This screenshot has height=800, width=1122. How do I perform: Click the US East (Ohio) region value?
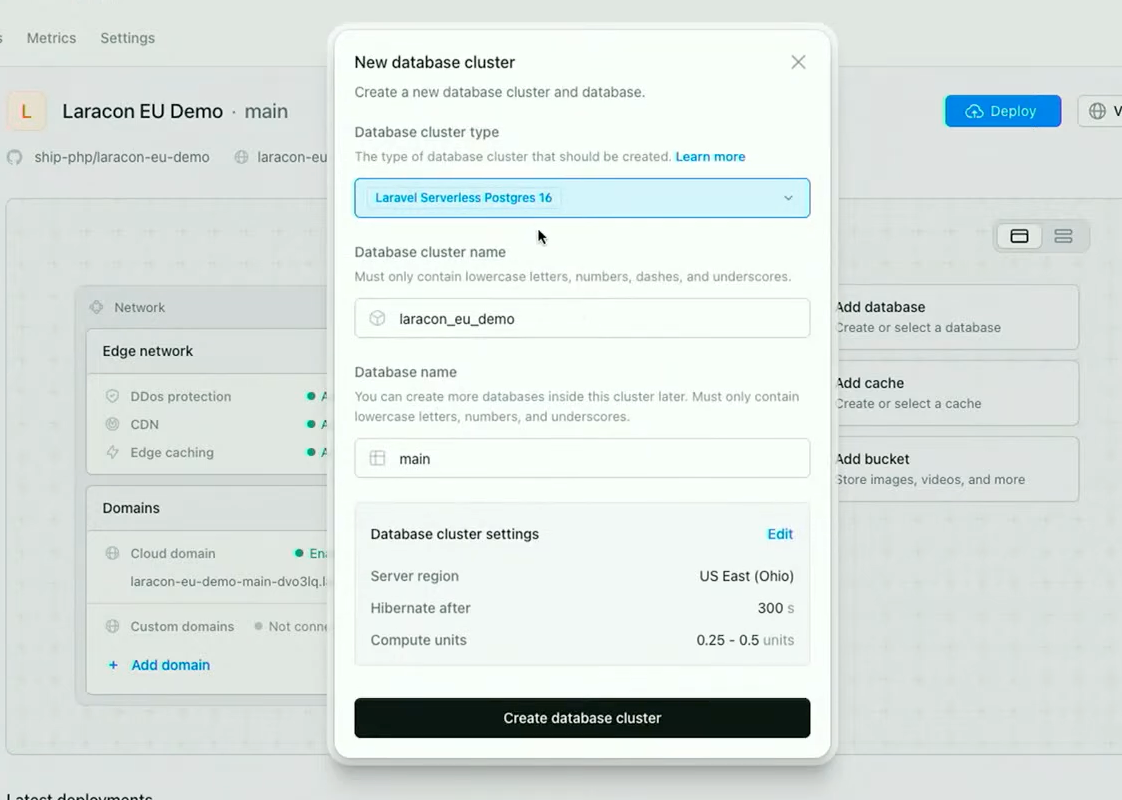click(746, 576)
